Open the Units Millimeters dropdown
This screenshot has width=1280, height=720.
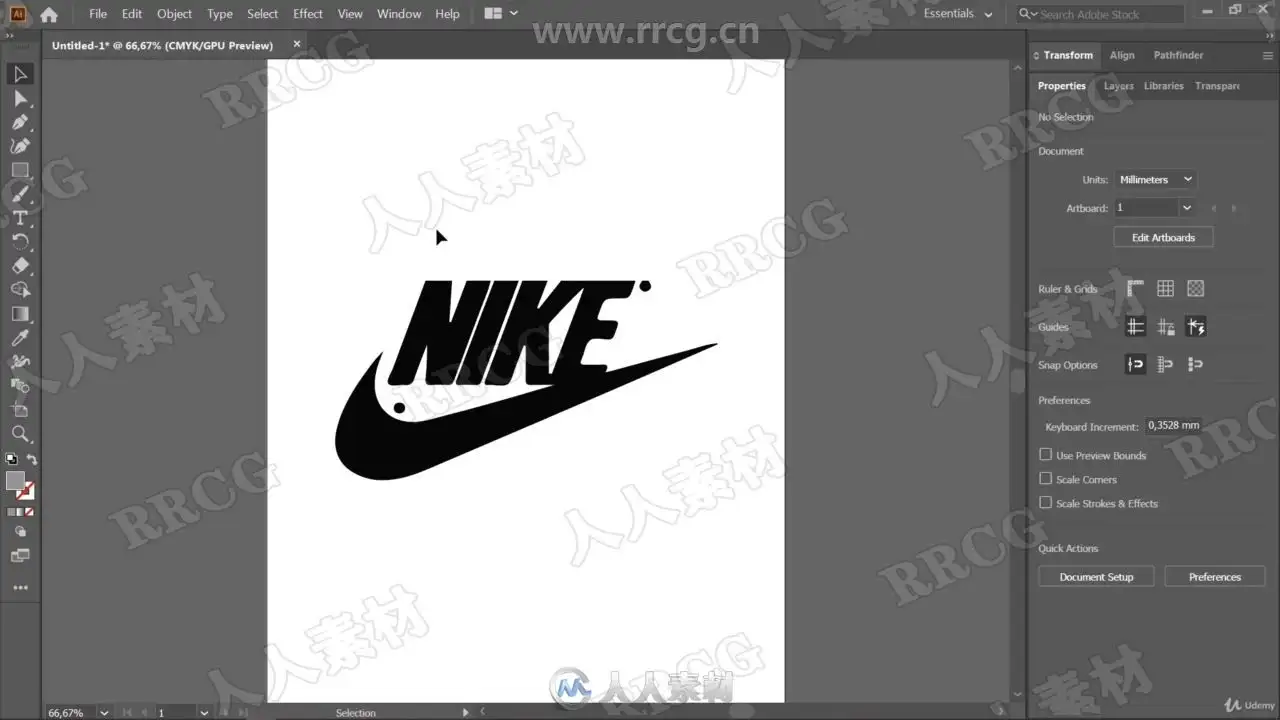(1155, 180)
